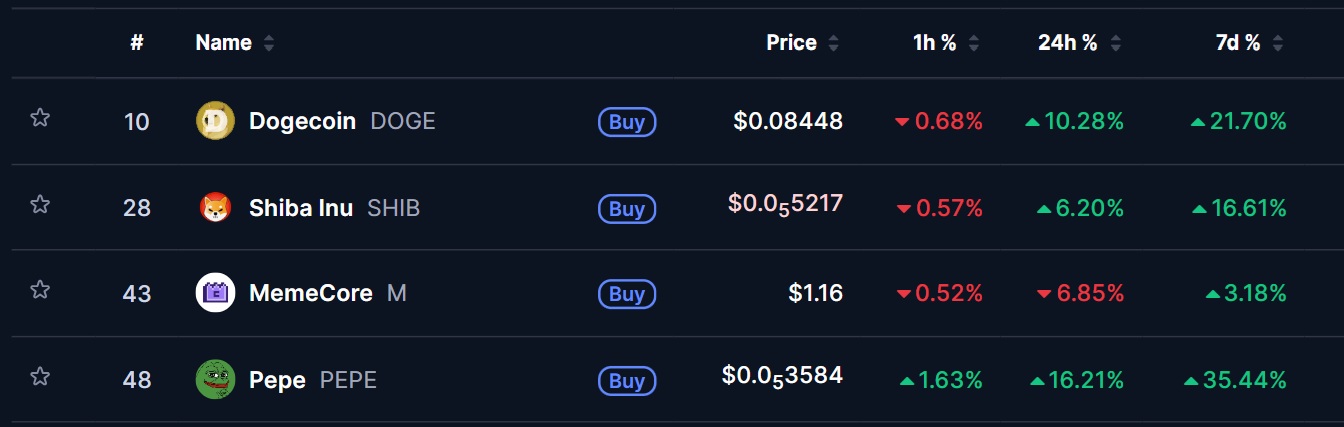Click the Shiba Inu coin logo
The image size is (1344, 427).
tap(215, 208)
